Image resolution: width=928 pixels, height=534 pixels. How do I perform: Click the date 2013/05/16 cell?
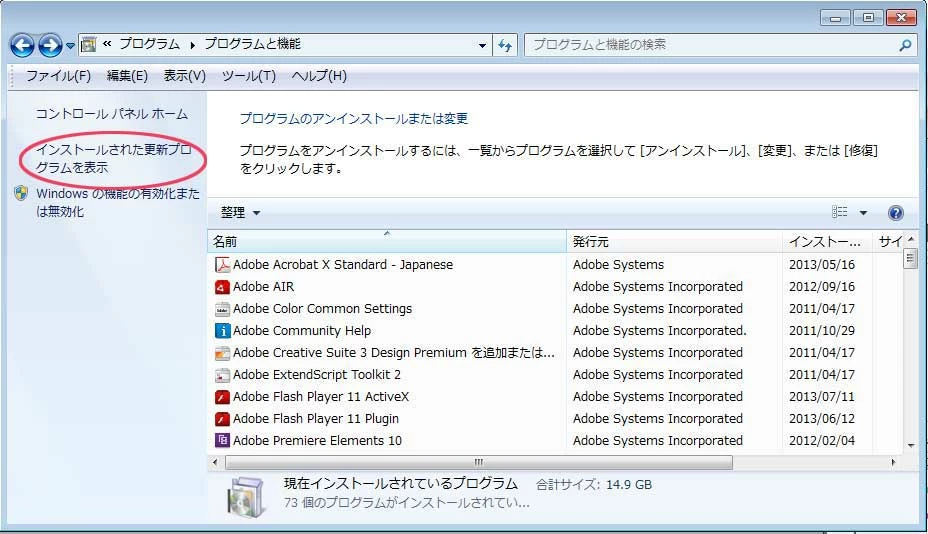tap(821, 265)
